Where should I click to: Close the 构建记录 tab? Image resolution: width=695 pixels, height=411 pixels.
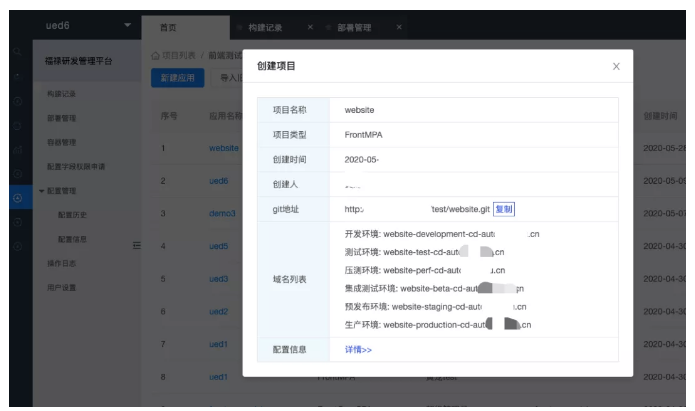click(x=310, y=27)
